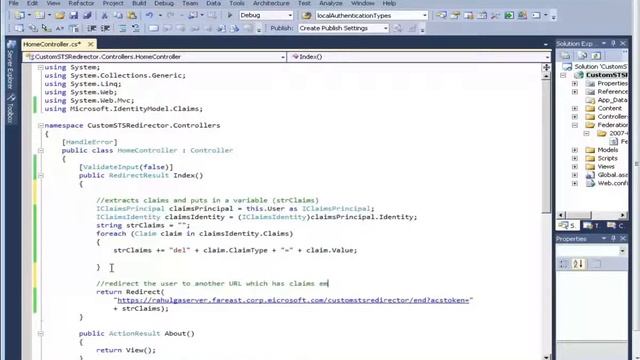Click the Comment out selected lines icon

pos(122,28)
